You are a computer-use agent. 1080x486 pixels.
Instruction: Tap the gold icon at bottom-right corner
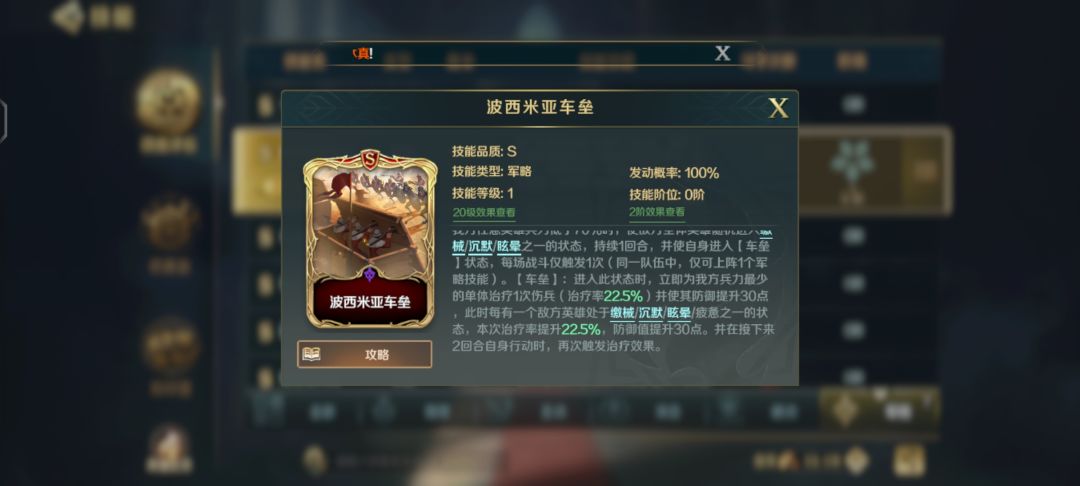point(909,461)
